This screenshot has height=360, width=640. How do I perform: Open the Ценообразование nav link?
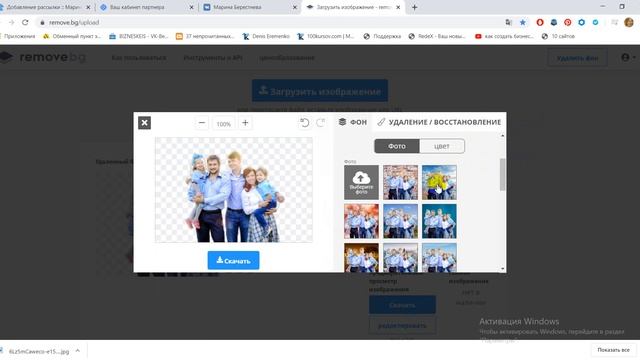(287, 58)
